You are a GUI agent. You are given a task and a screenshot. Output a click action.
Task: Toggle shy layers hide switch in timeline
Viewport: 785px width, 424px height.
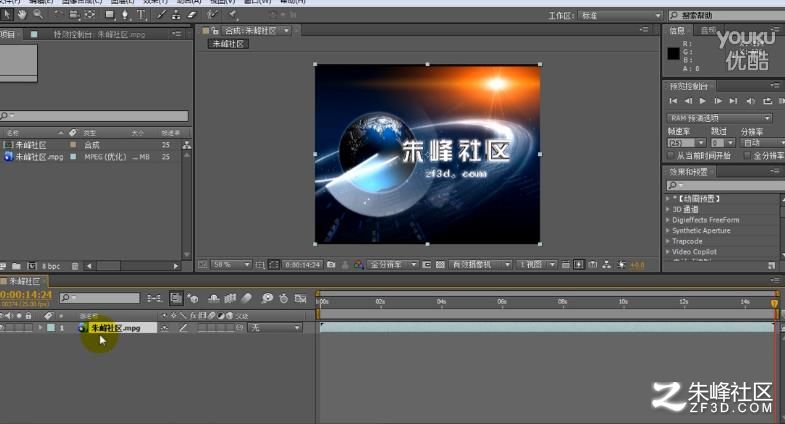[x=214, y=298]
